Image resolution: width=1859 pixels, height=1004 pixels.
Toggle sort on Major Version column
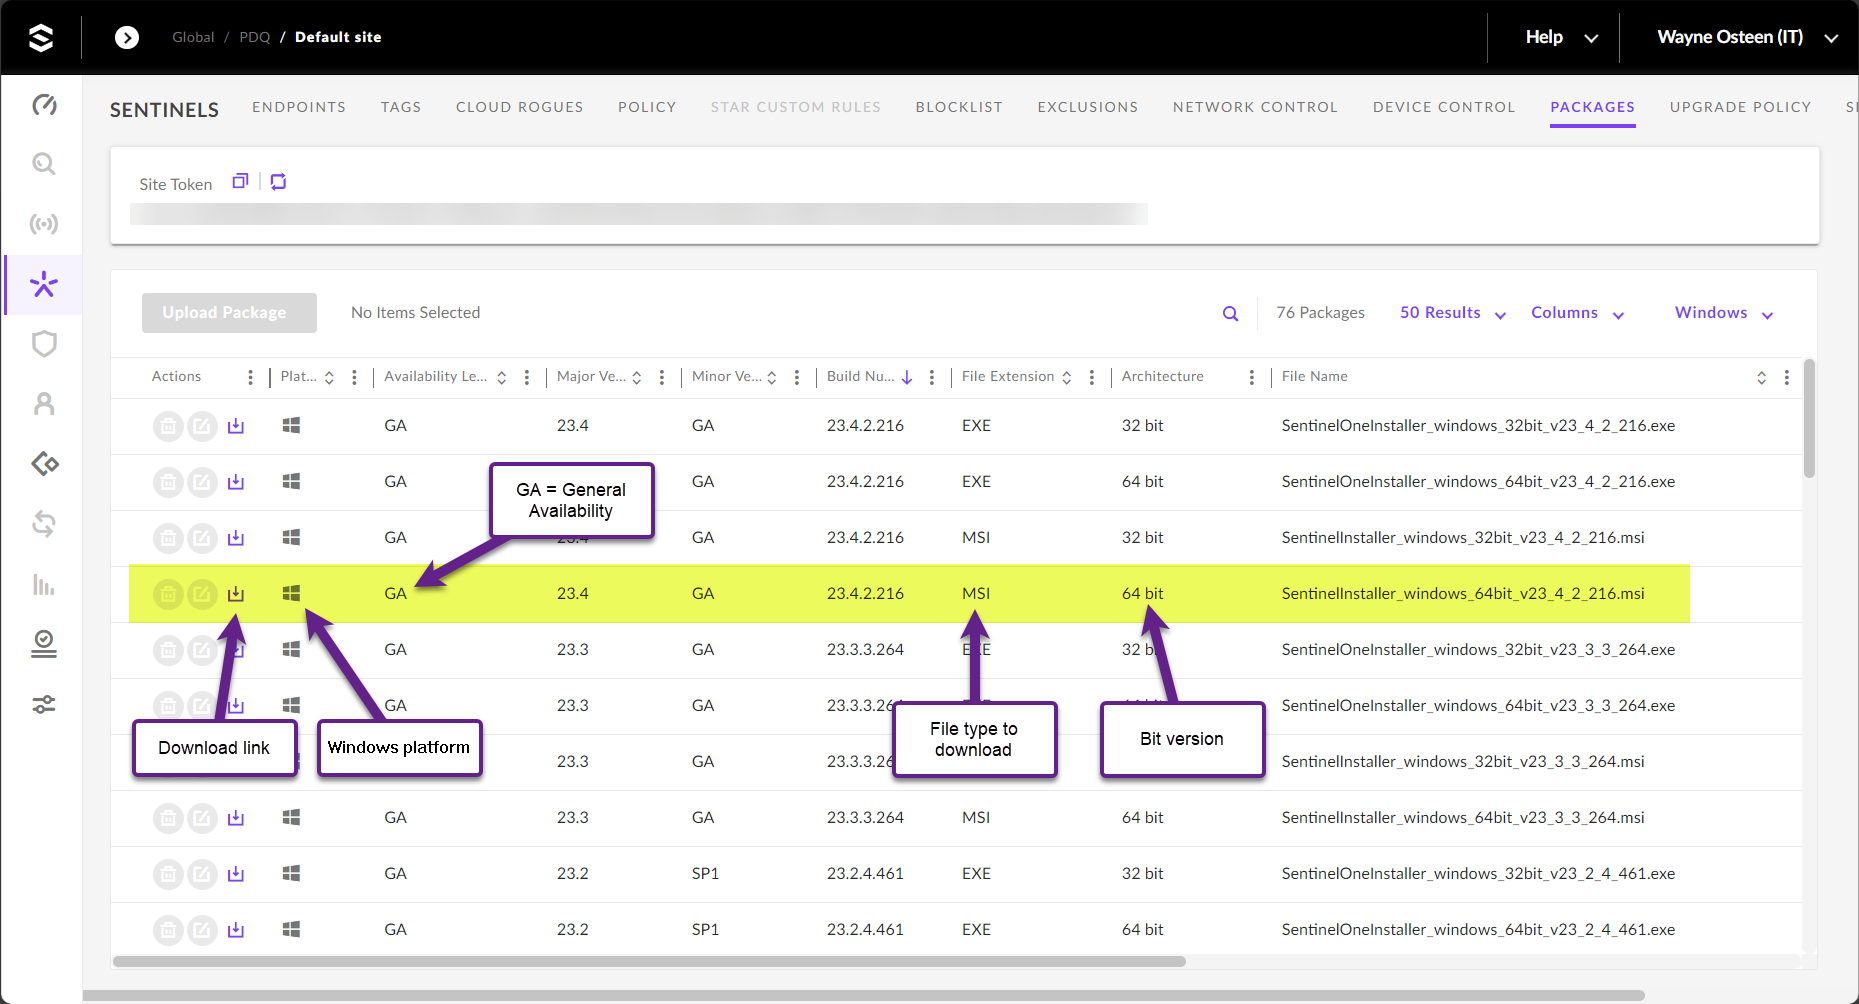[637, 377]
